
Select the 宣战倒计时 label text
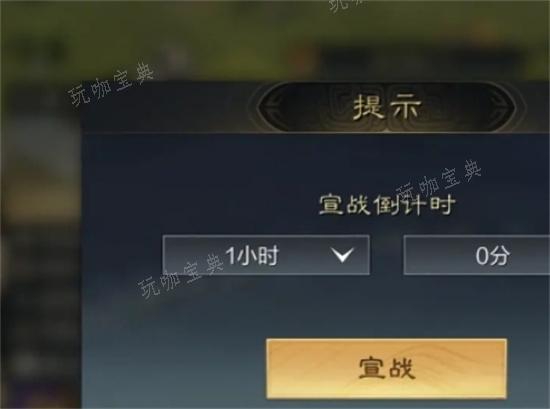coord(387,204)
